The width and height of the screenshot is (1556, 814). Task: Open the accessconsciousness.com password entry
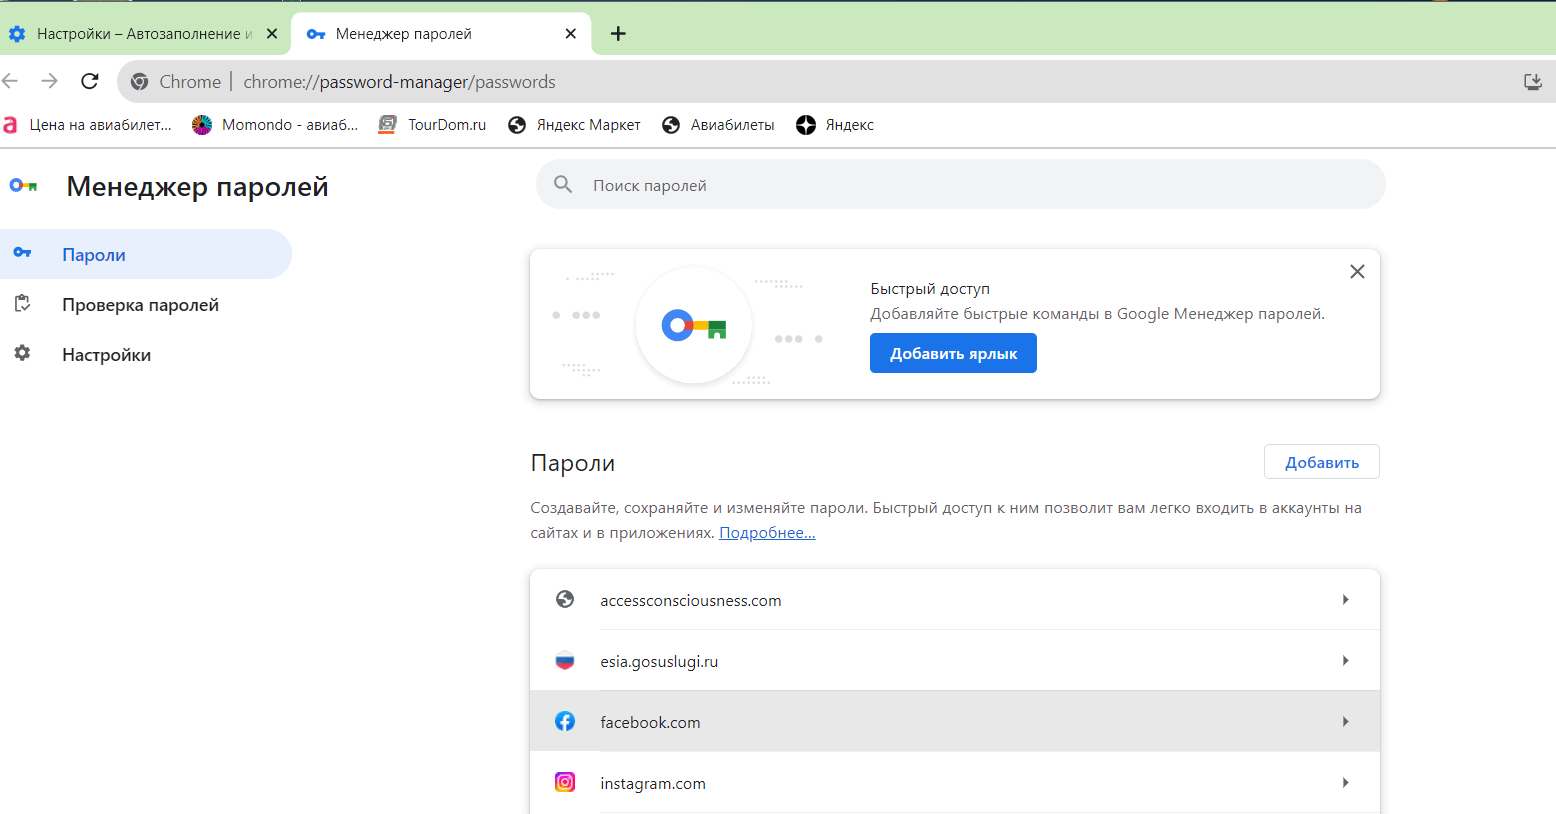[x=955, y=600]
